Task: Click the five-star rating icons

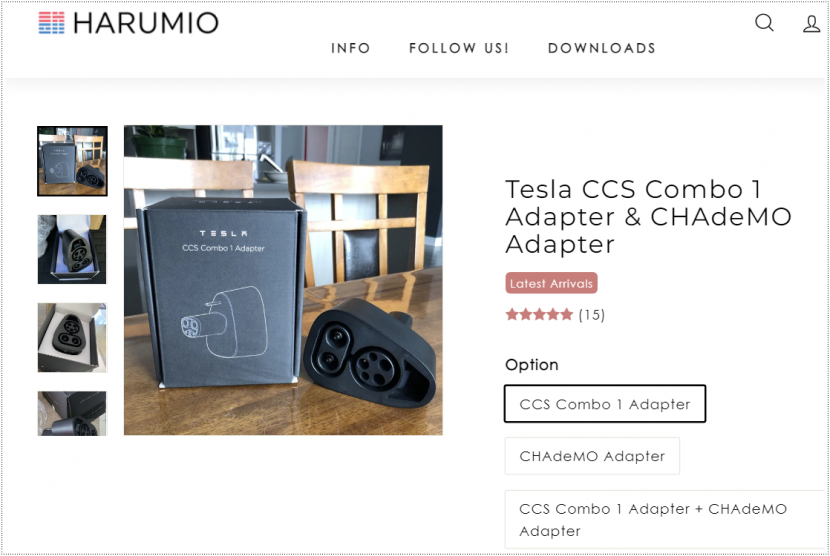Action: coord(539,315)
